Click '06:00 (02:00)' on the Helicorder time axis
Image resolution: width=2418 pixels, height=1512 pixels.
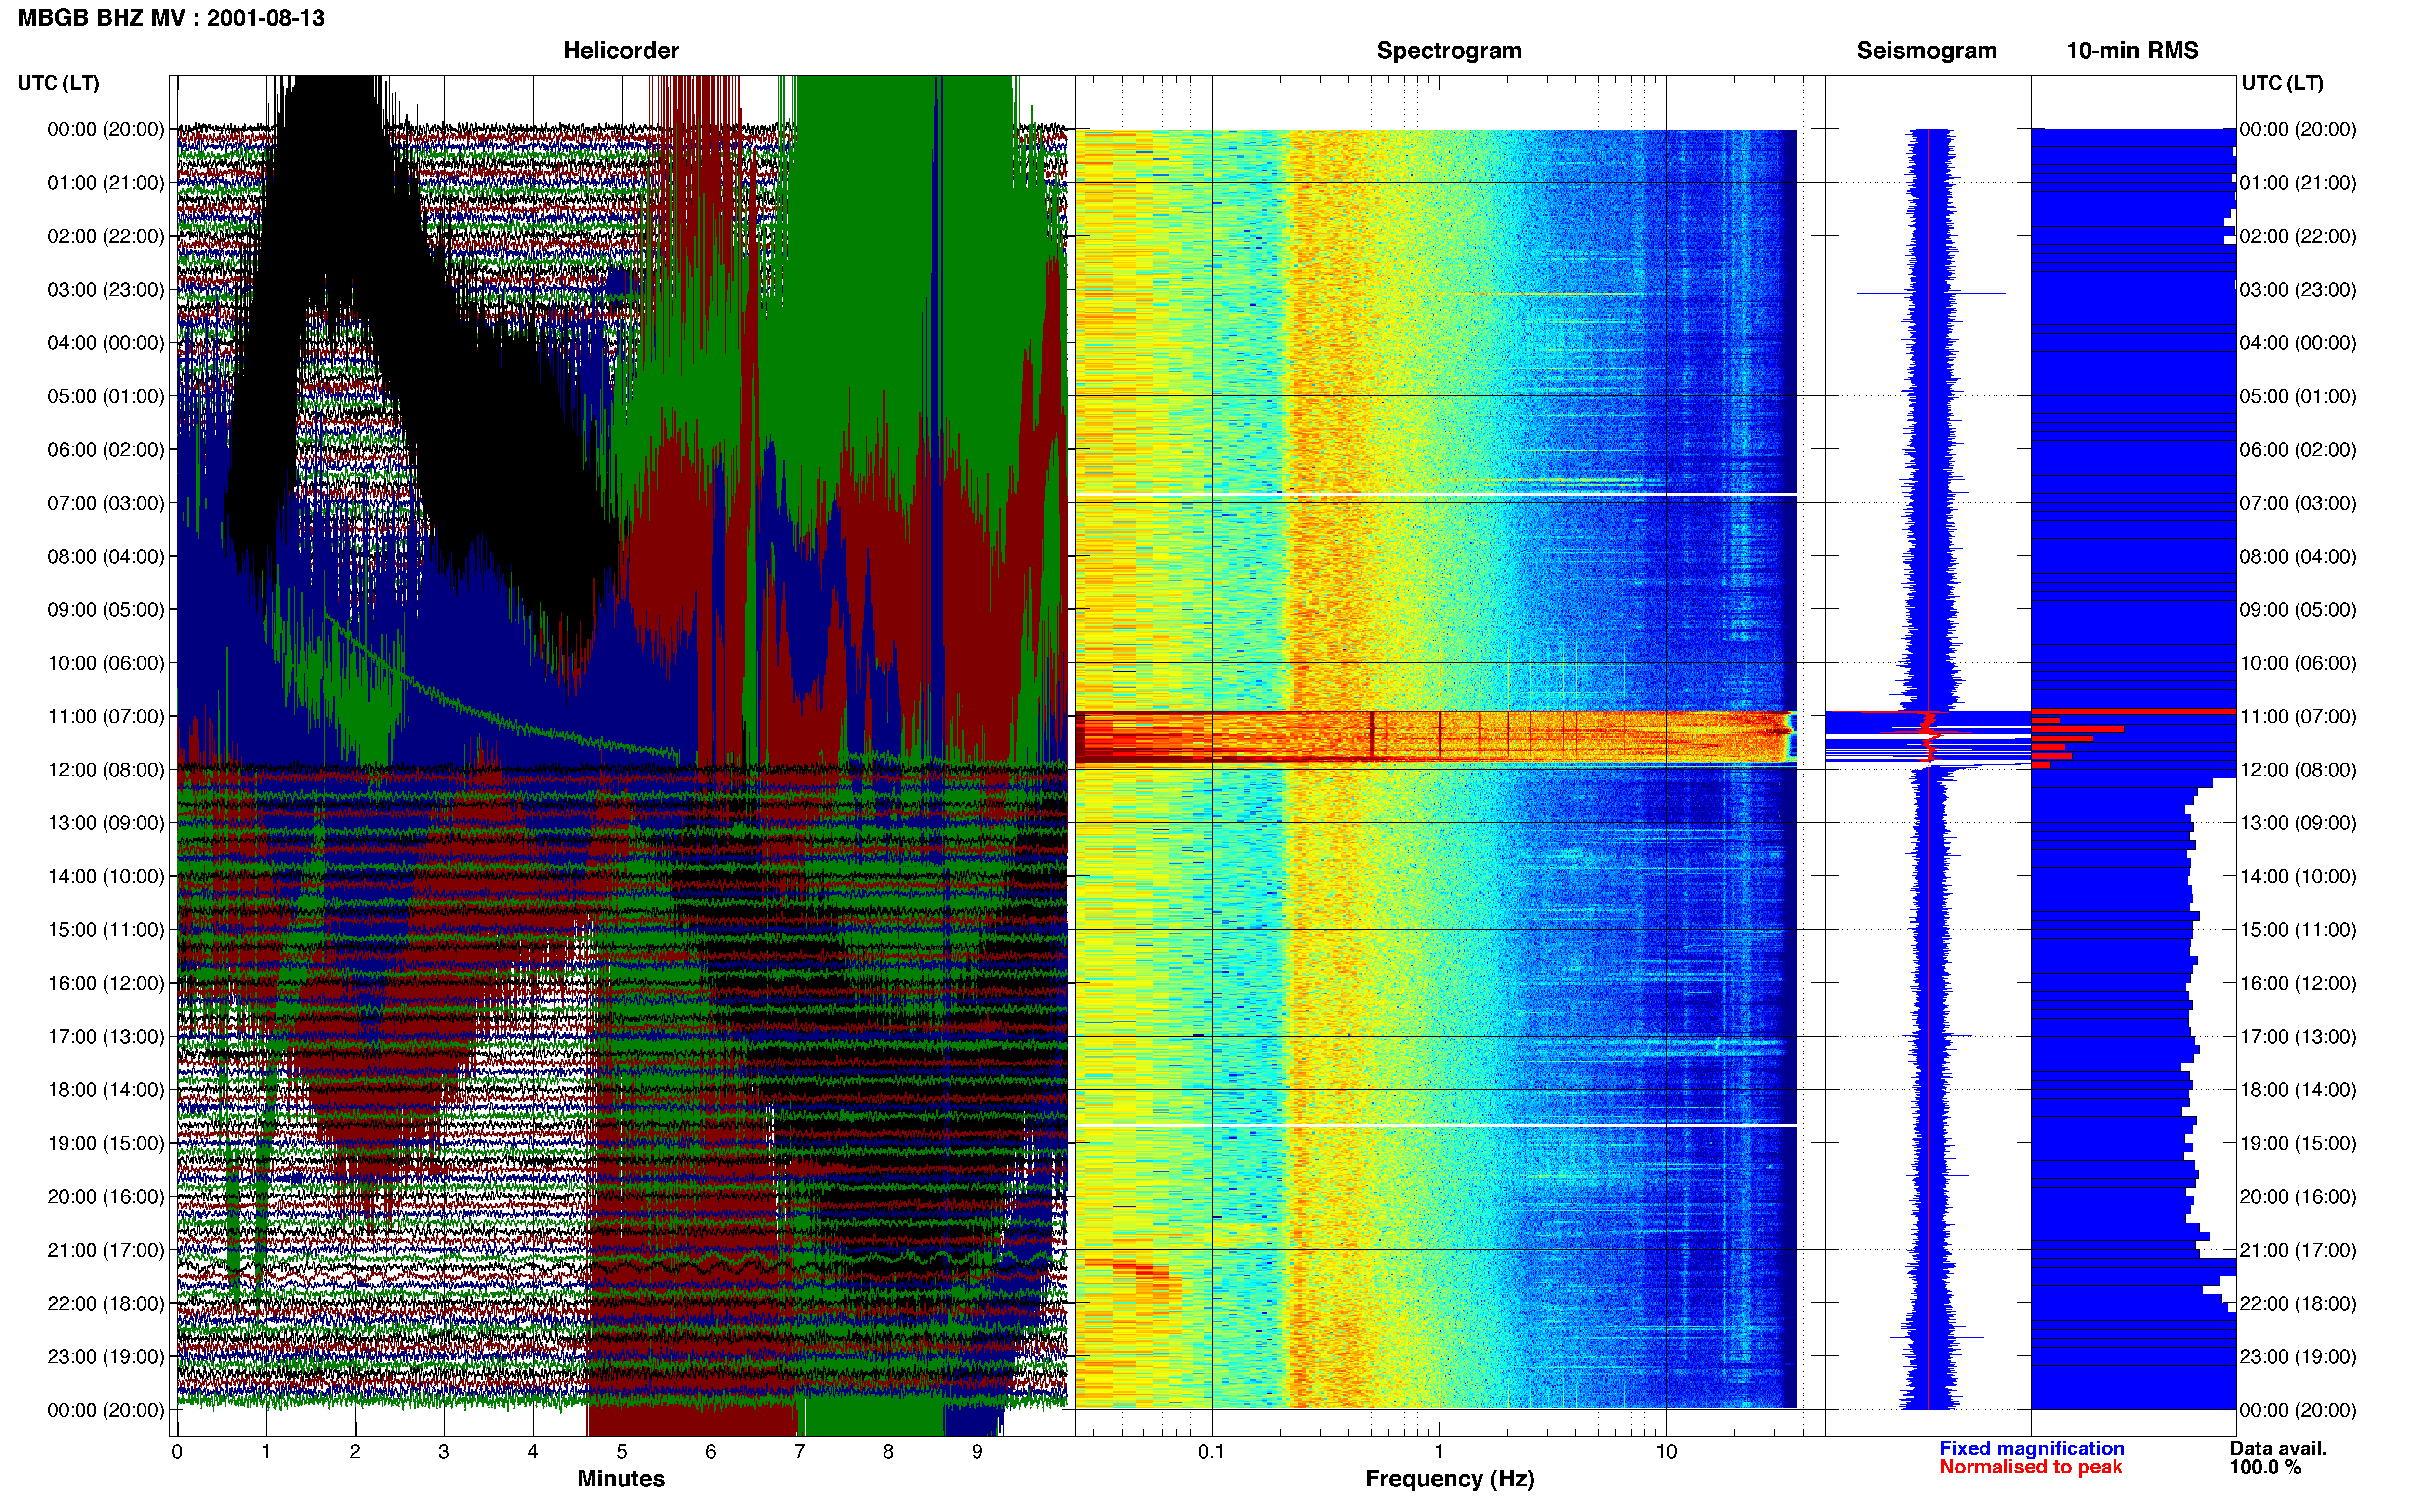coord(106,450)
